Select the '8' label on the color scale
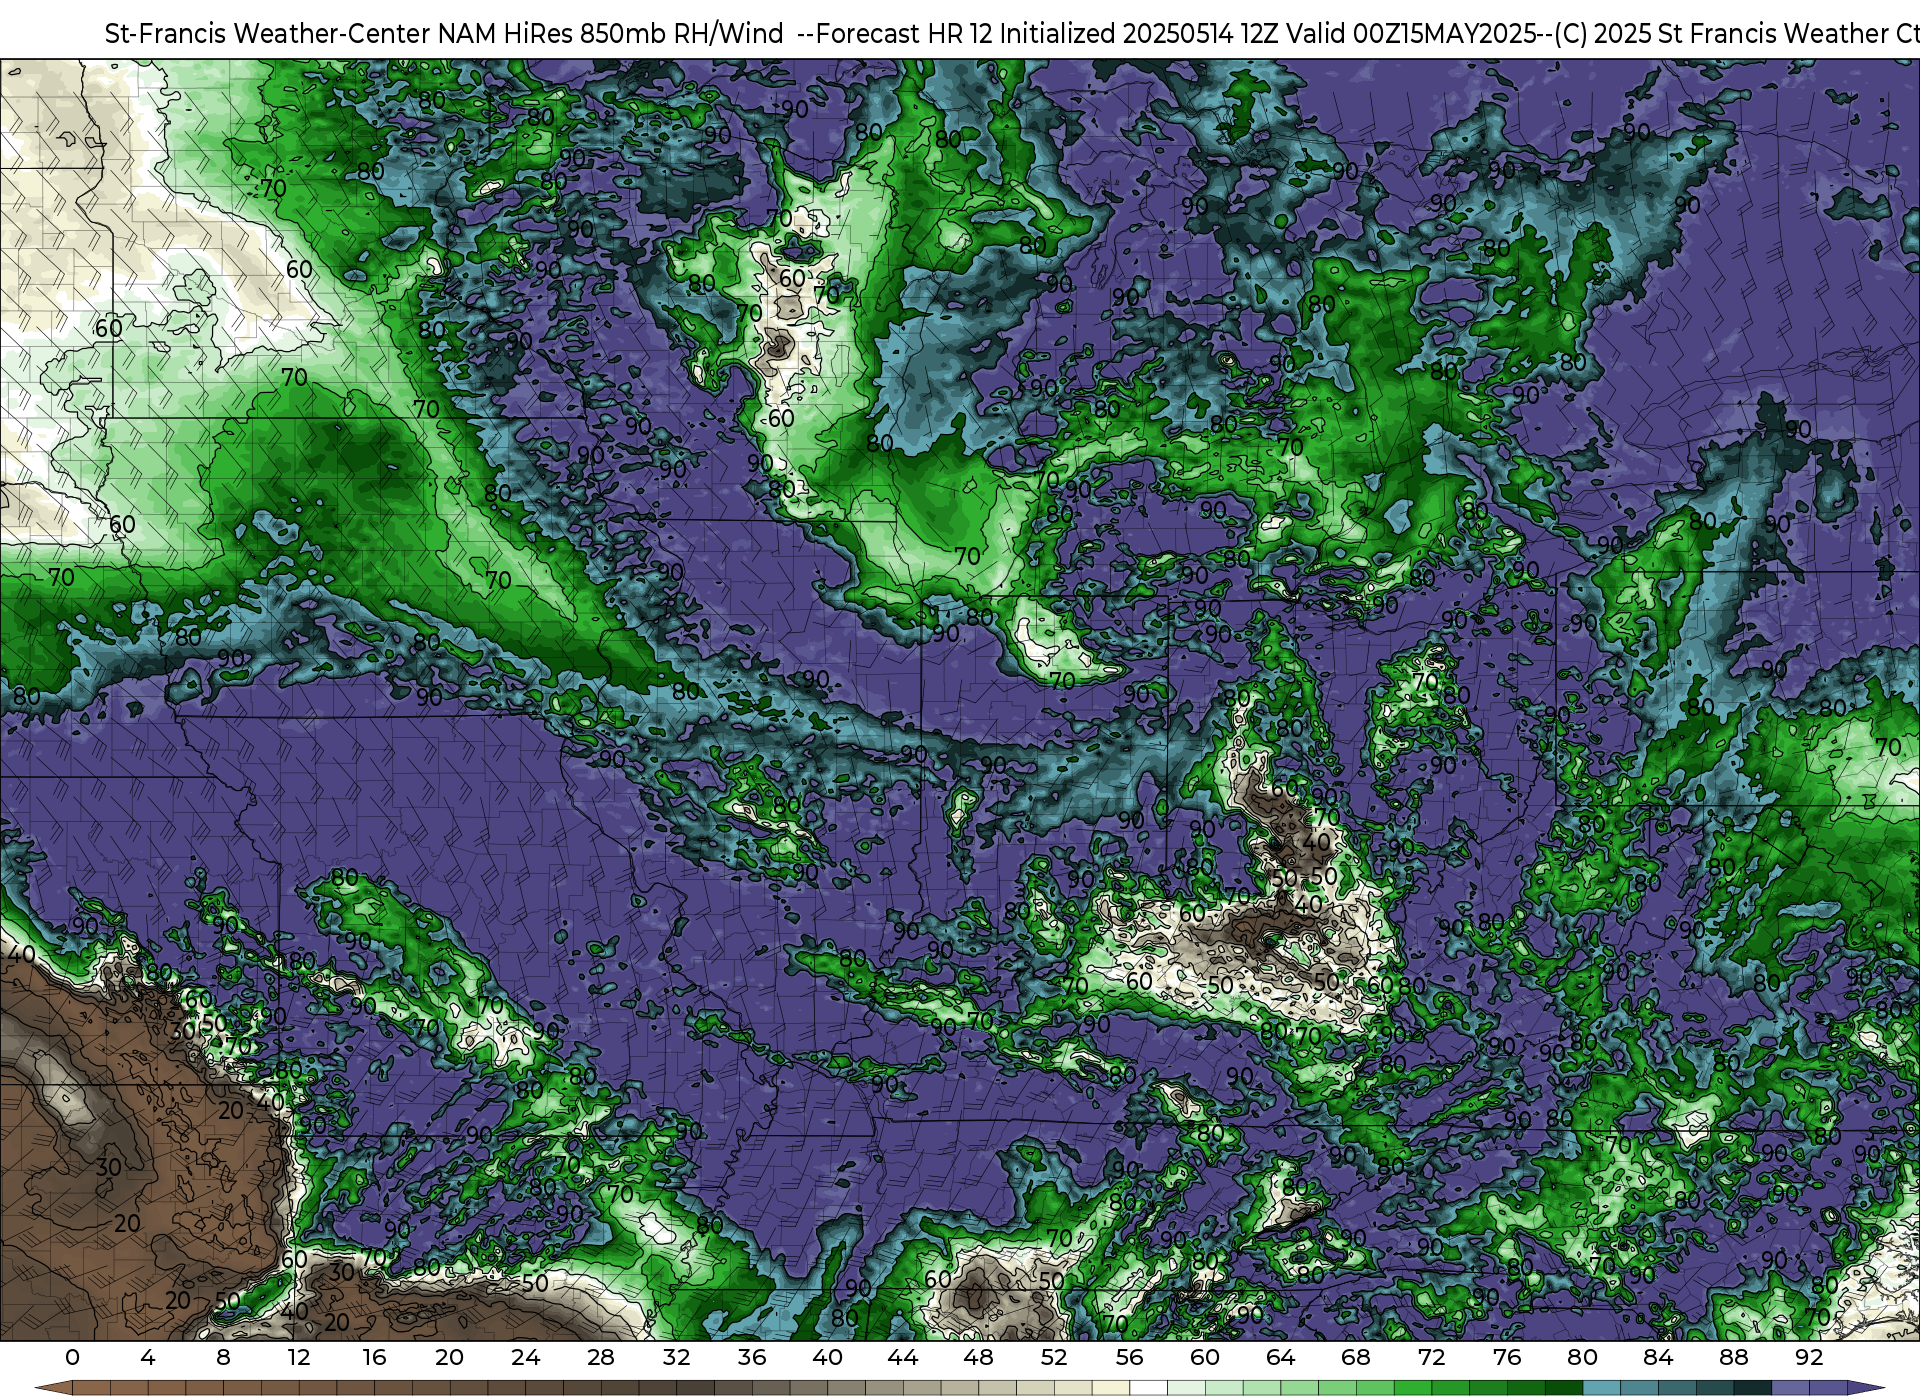 pos(223,1357)
